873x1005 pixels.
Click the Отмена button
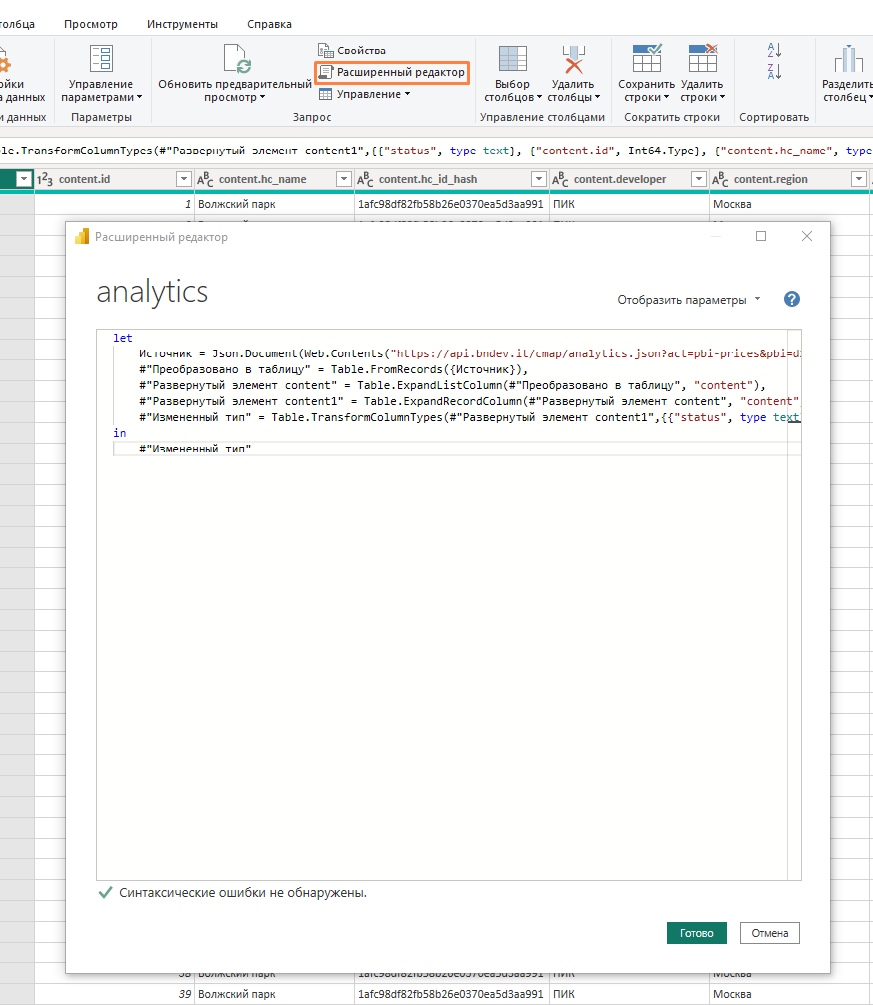[770, 933]
